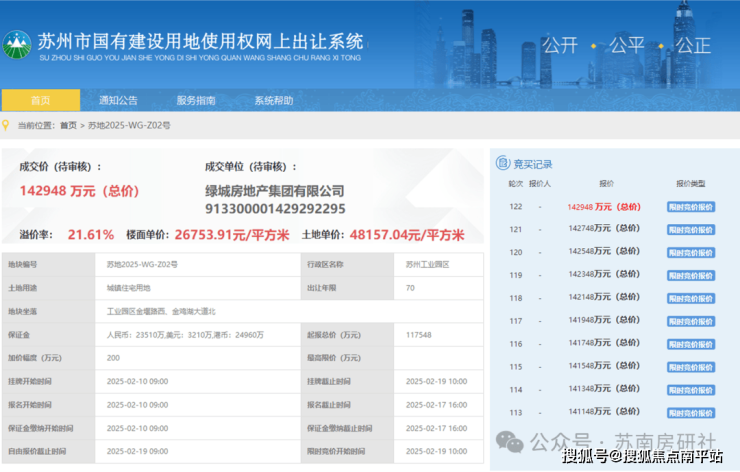Click the 142948 万元 transaction price text
The height and width of the screenshot is (472, 740).
(x=79, y=191)
